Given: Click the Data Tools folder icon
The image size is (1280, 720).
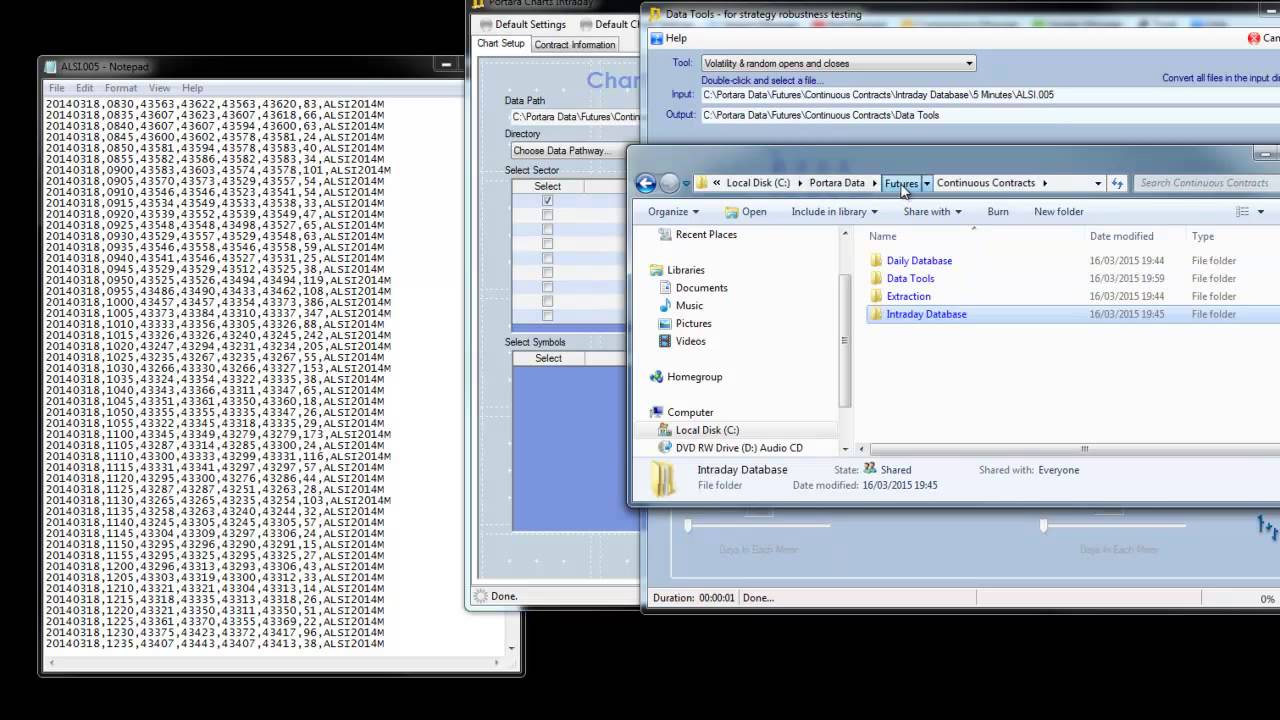Looking at the screenshot, I should (875, 279).
